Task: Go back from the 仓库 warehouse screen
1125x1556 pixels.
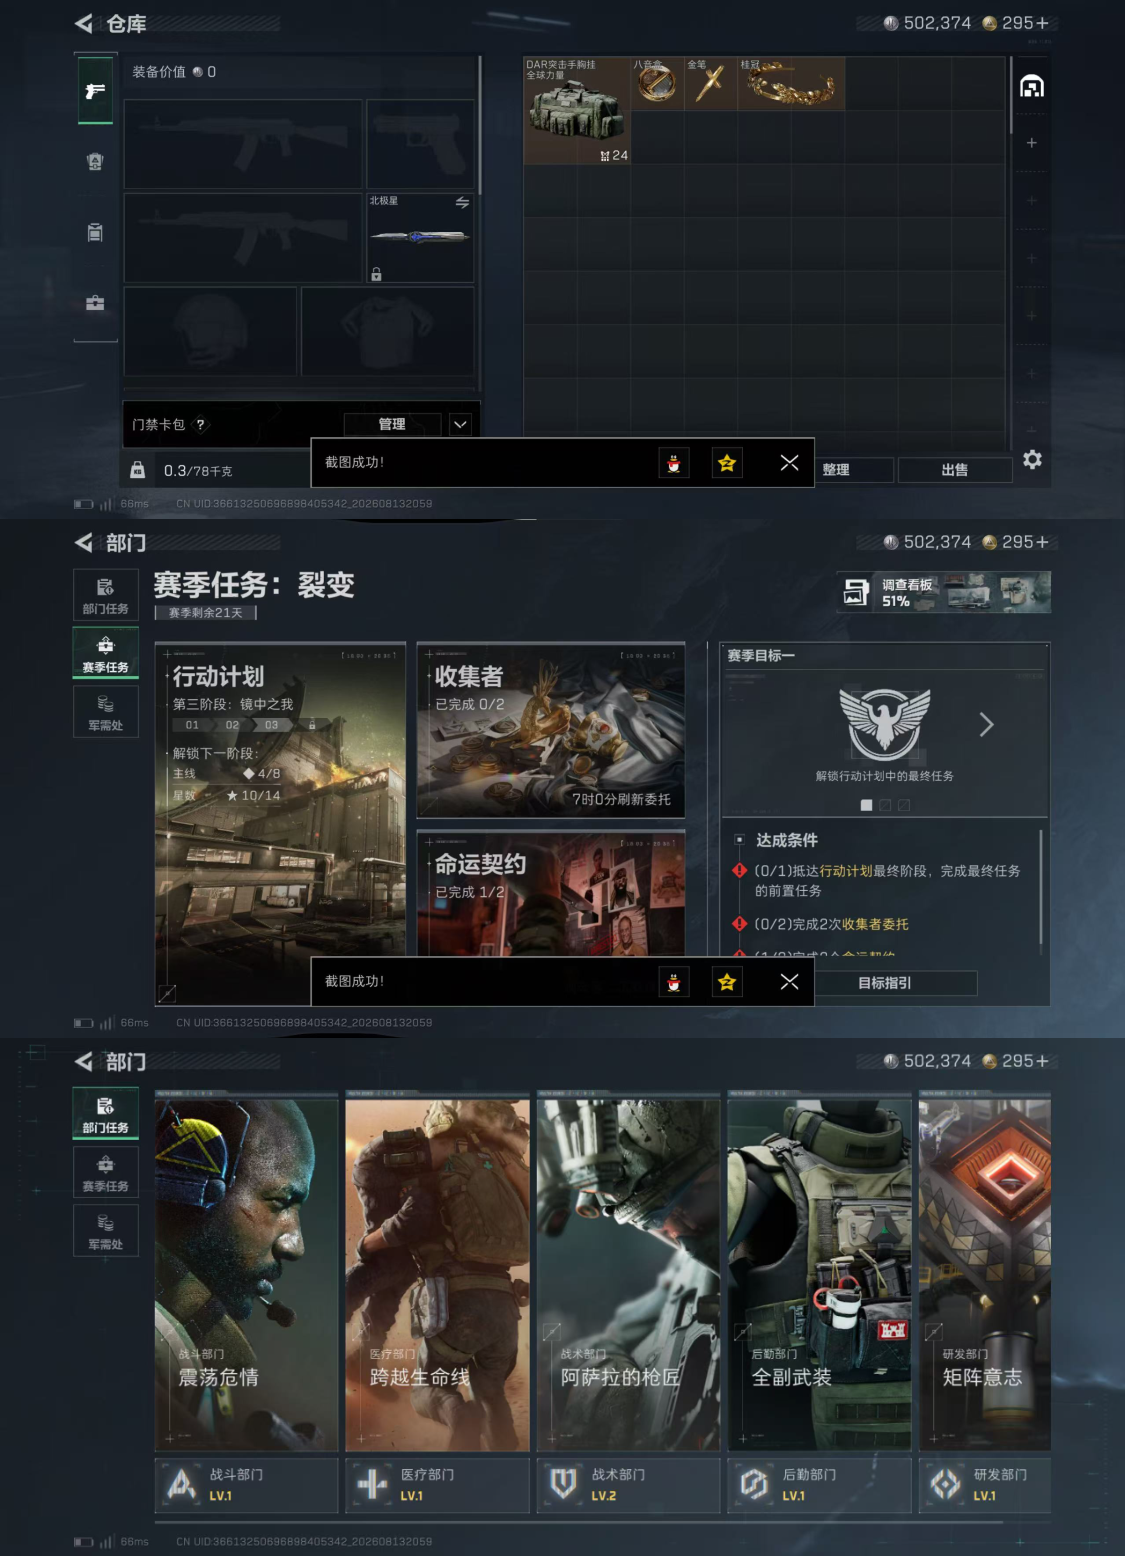Action: pos(84,23)
